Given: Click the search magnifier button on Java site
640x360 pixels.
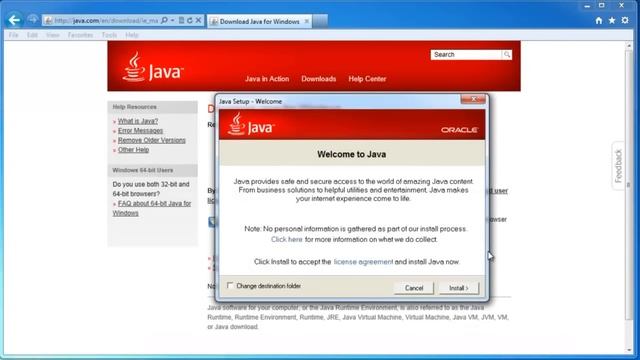Looking at the screenshot, I should coord(507,55).
